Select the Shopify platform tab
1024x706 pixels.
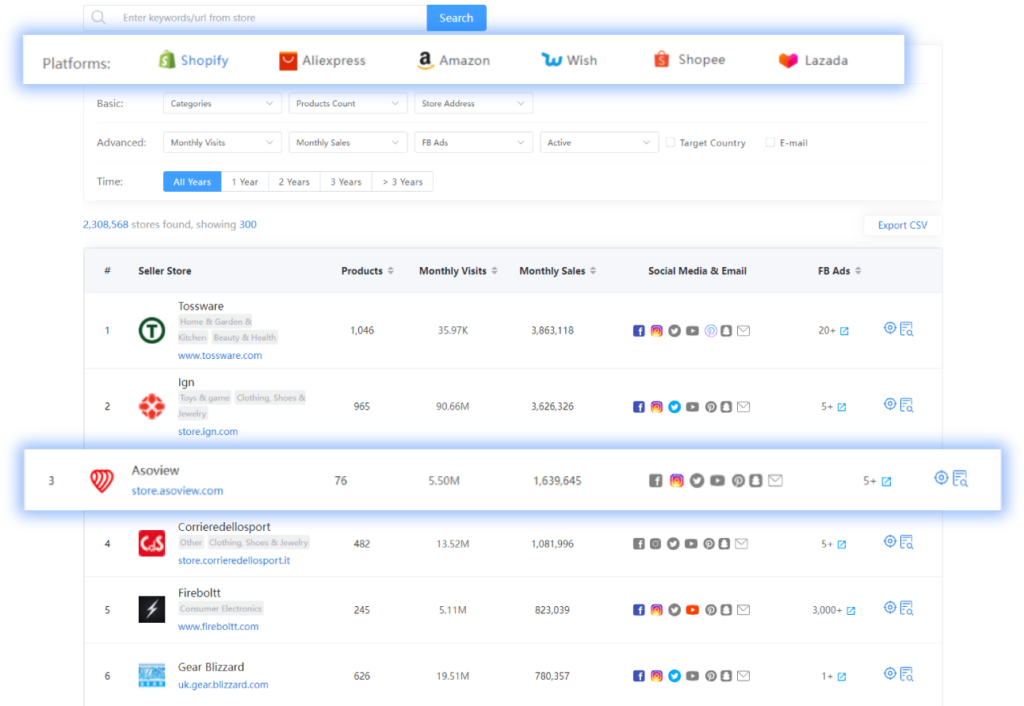click(193, 60)
